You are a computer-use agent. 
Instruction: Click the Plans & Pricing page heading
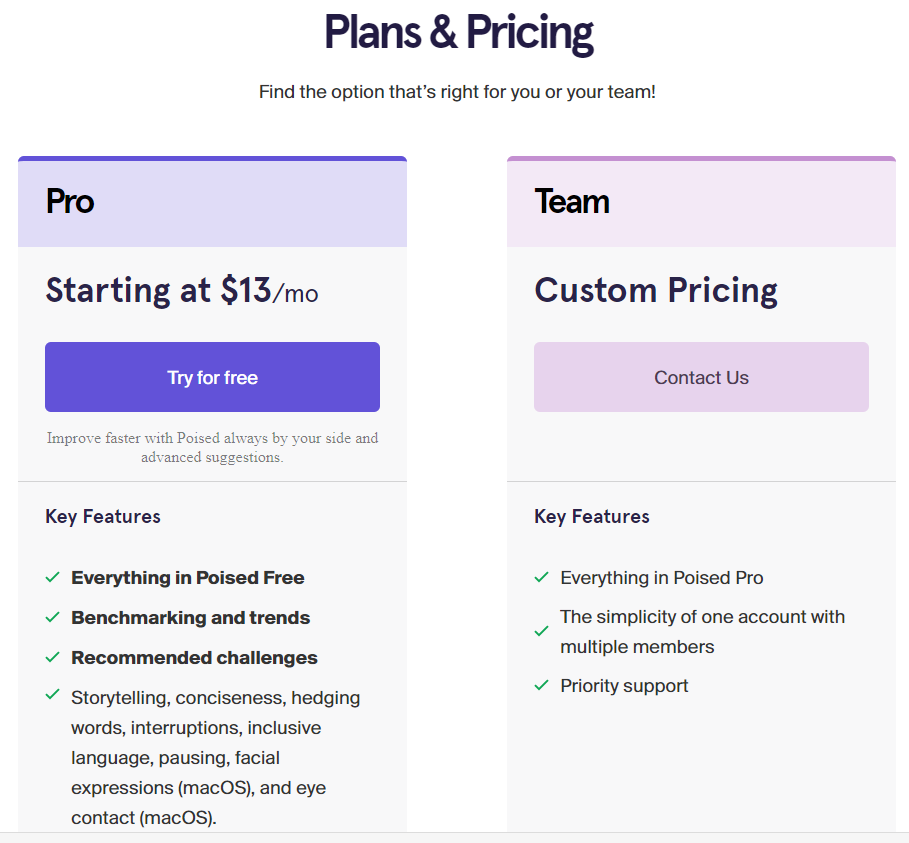point(459,33)
